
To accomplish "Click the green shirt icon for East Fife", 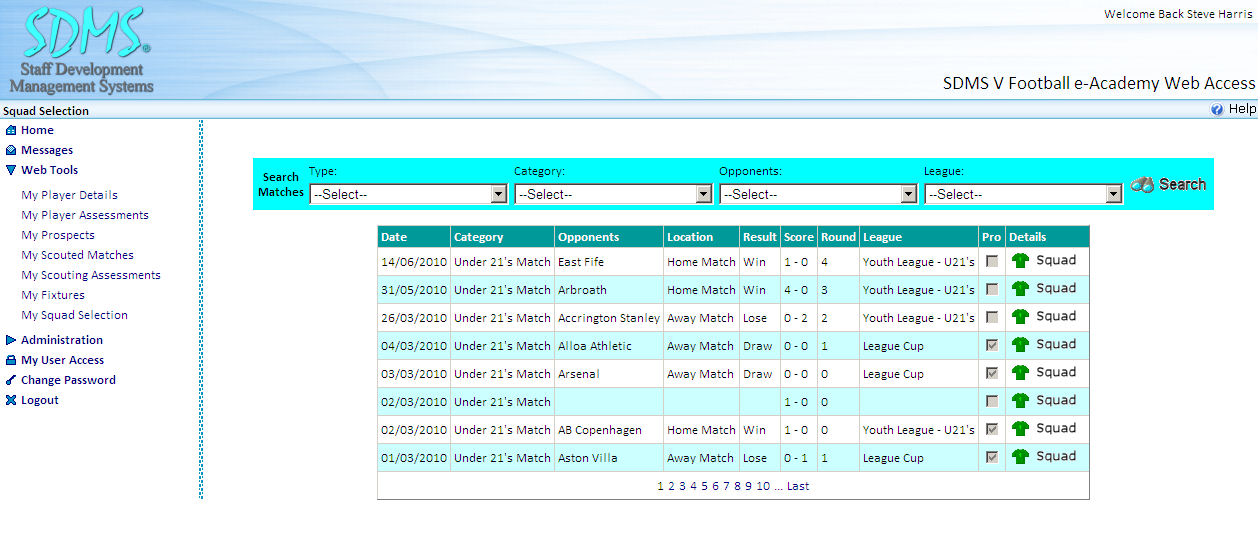I will (x=1020, y=261).
